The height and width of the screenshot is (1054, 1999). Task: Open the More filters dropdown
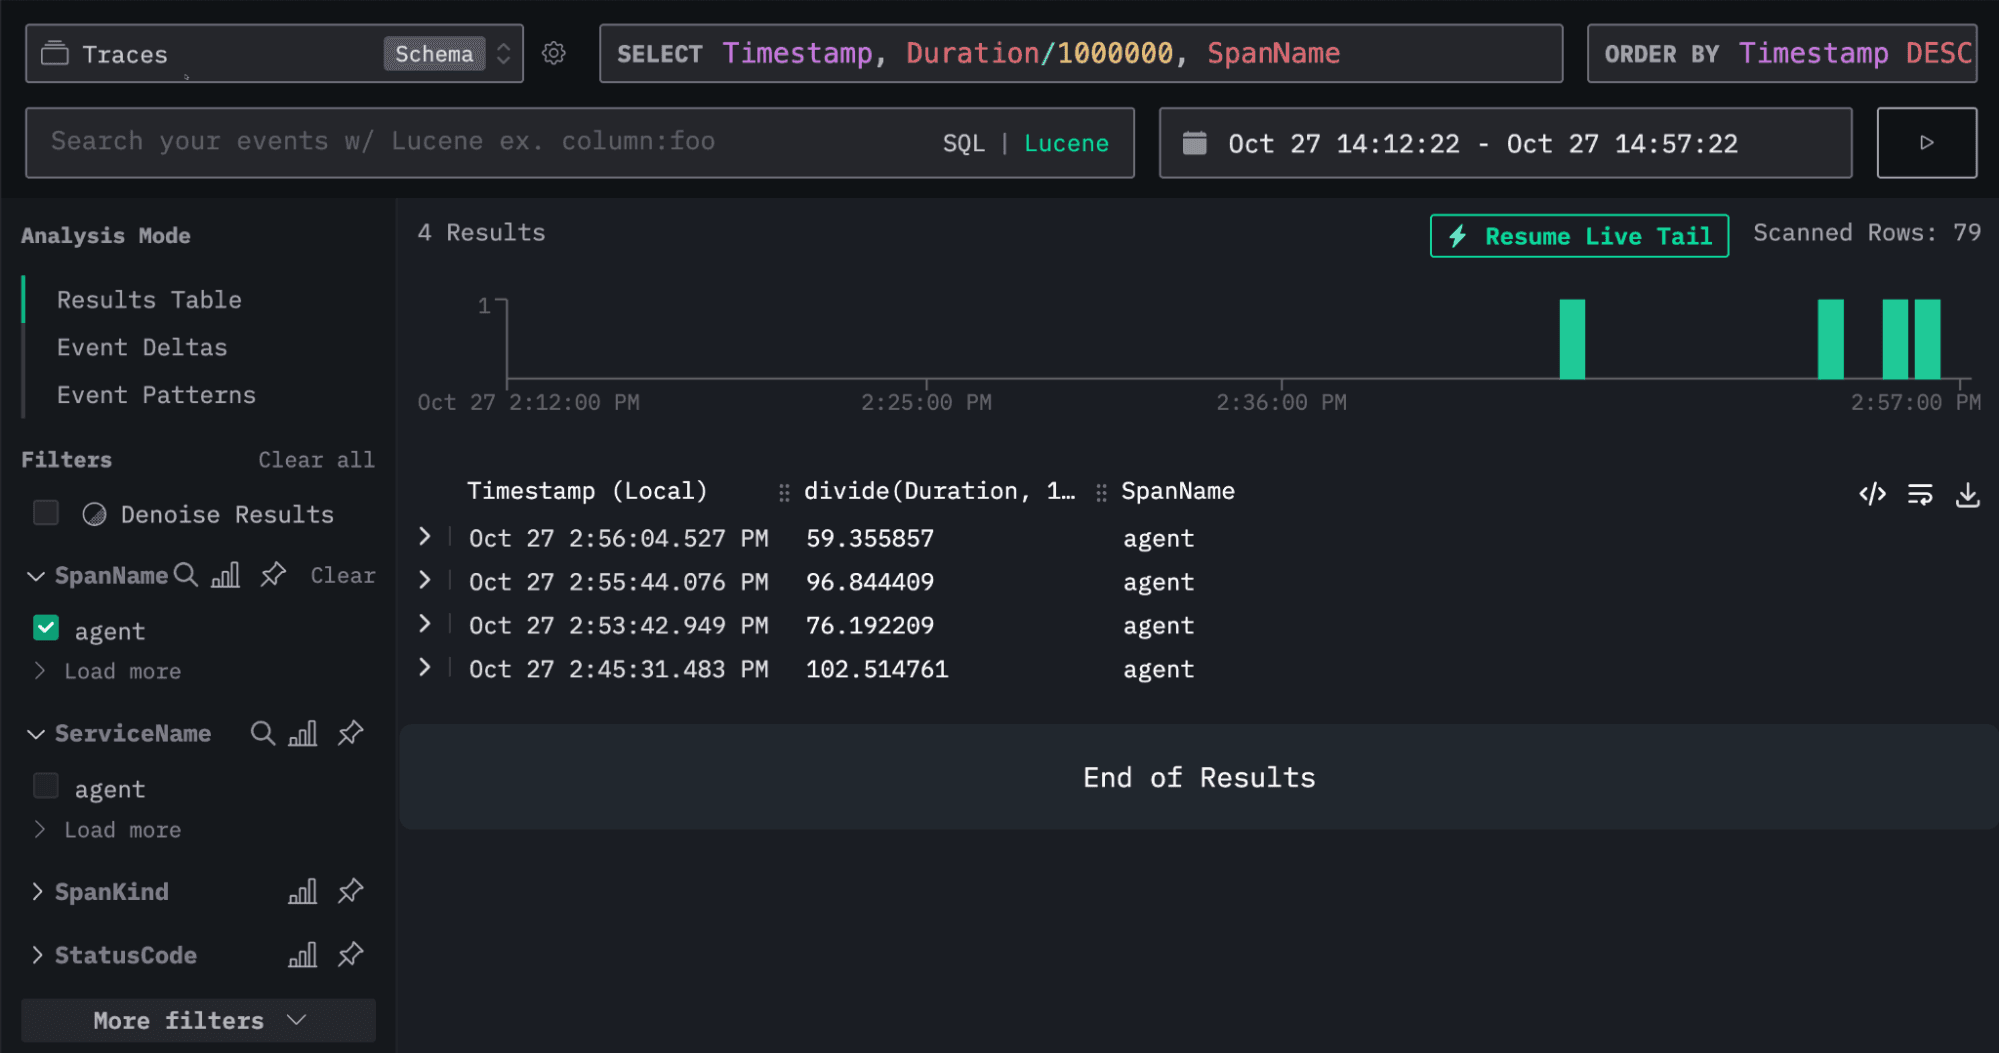coord(198,1020)
